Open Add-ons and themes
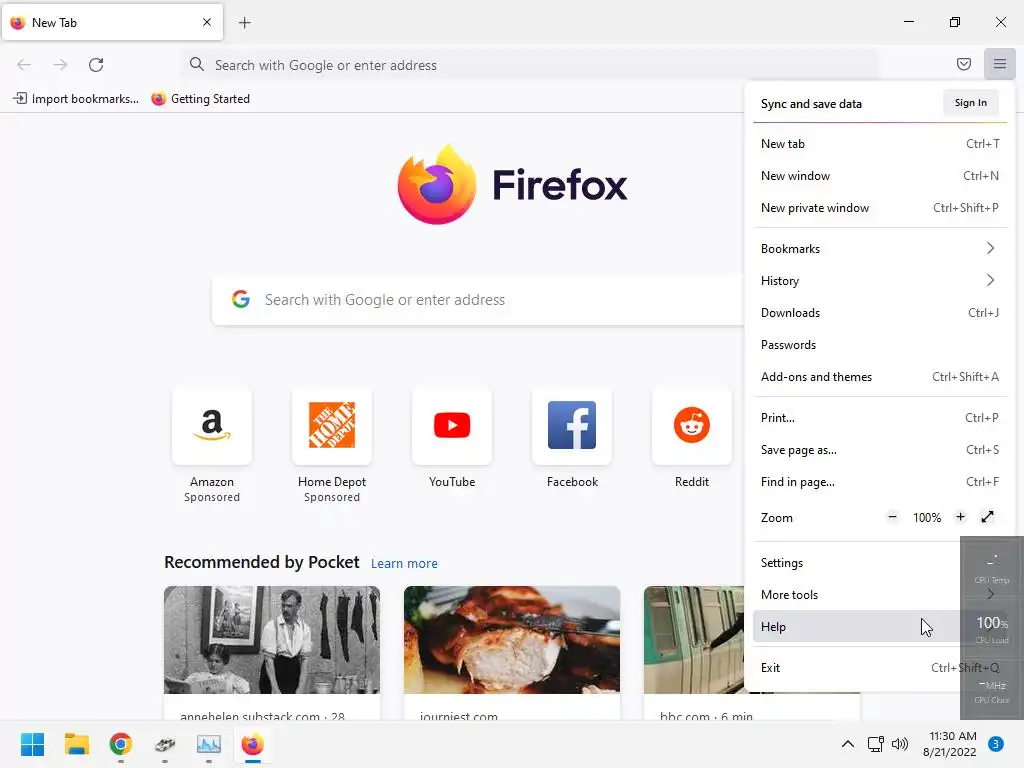This screenshot has width=1024, height=768. pyautogui.click(x=880, y=377)
